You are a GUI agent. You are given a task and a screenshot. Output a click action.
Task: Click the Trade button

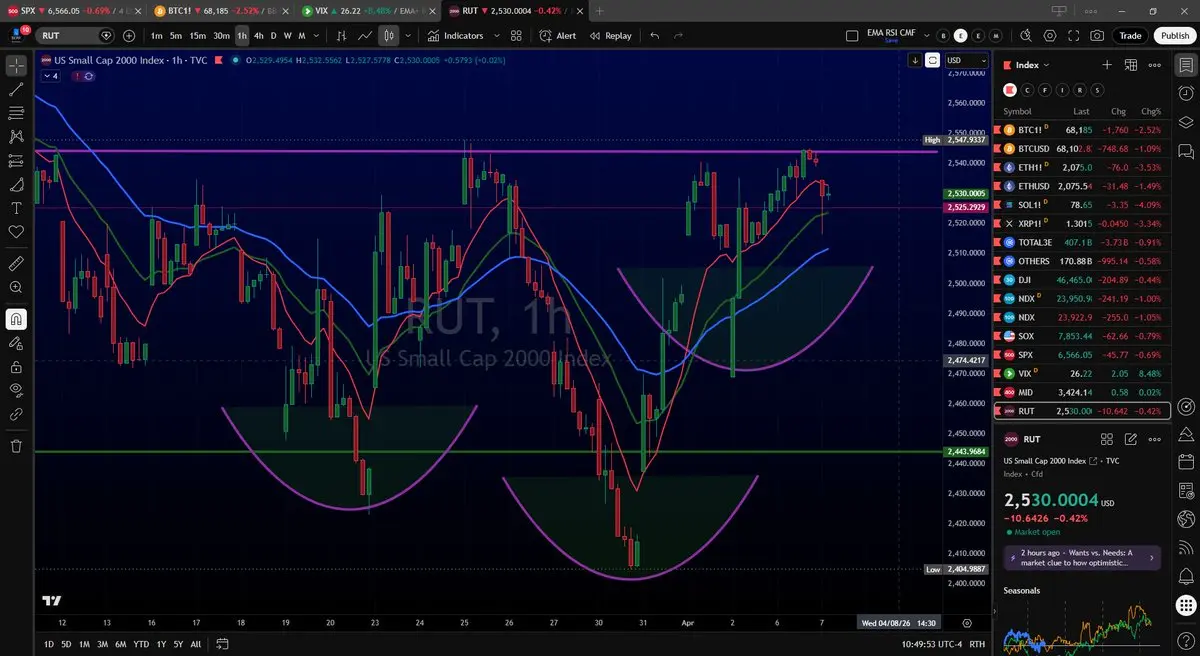click(1130, 35)
